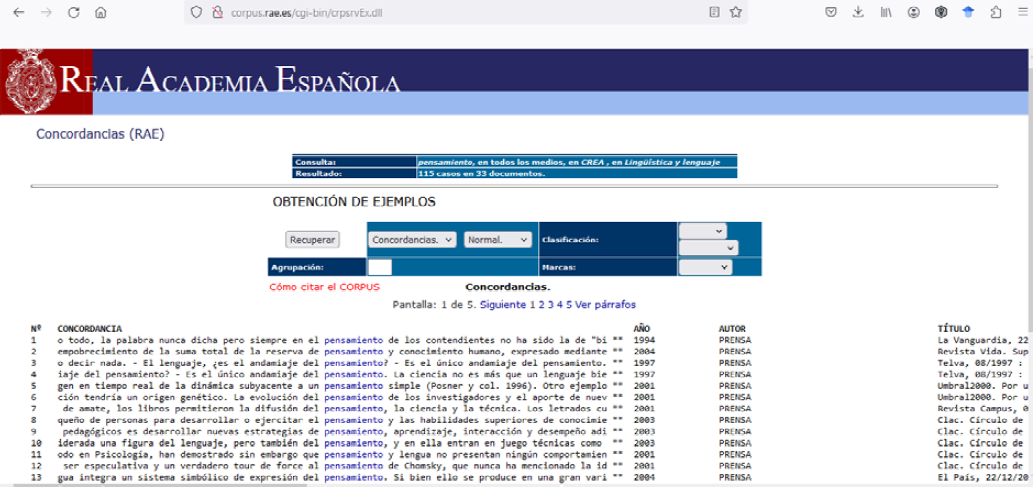Go to the Siguiente results page
The height and width of the screenshot is (488, 1034).
click(x=502, y=304)
